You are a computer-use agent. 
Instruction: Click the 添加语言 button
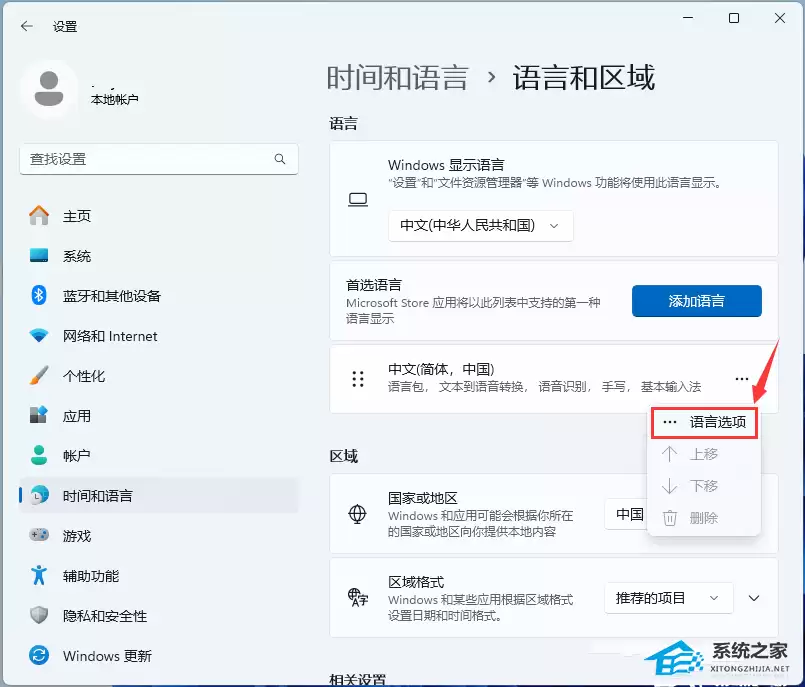(x=697, y=301)
